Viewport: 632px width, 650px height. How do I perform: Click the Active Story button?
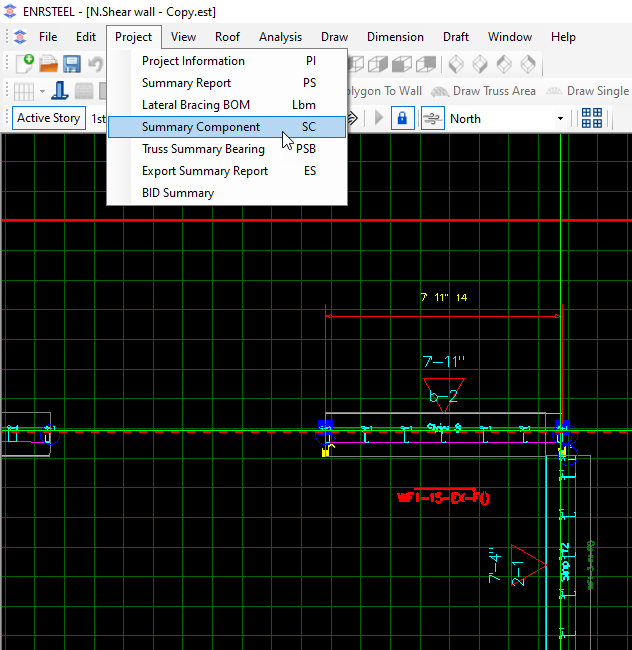point(48,118)
